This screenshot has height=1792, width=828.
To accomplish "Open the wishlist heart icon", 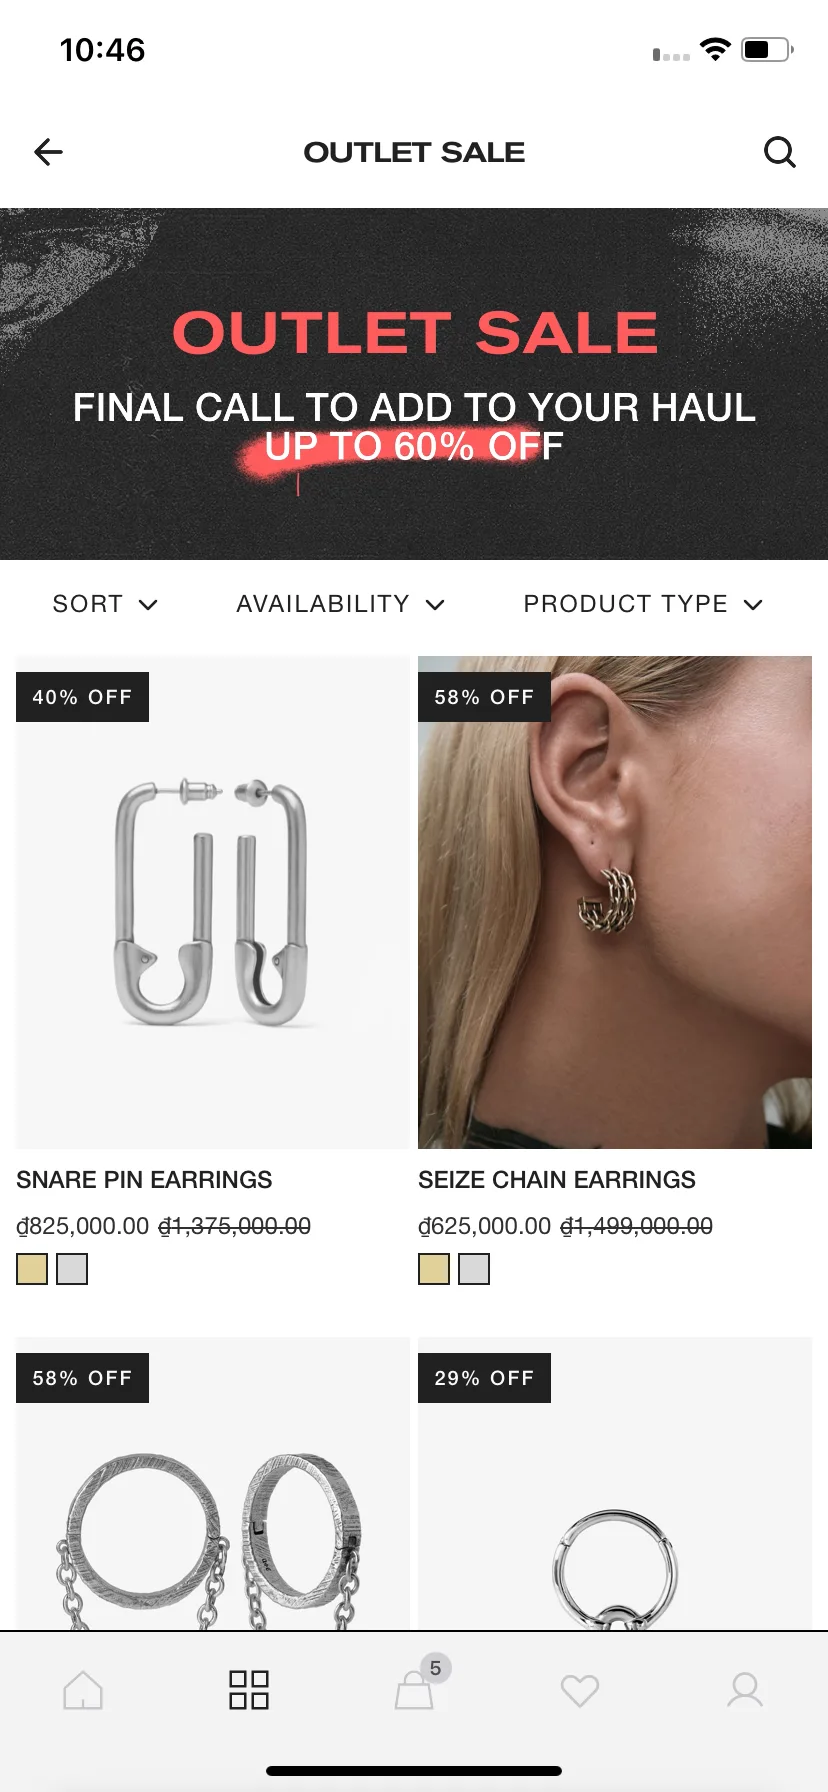I will [x=580, y=1690].
